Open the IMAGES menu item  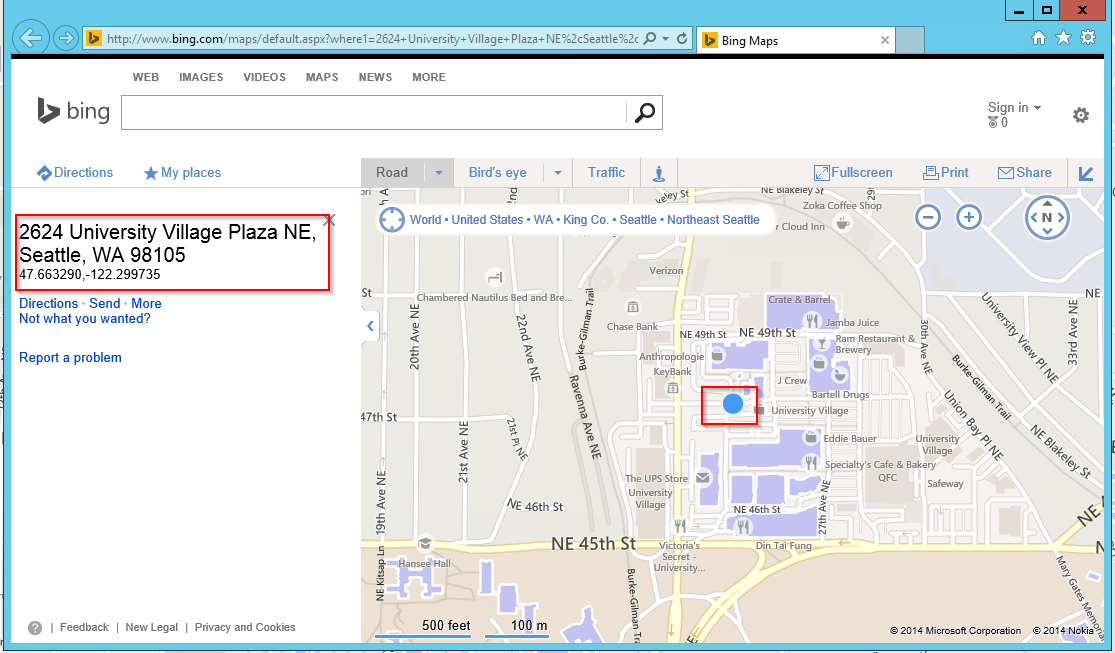201,77
